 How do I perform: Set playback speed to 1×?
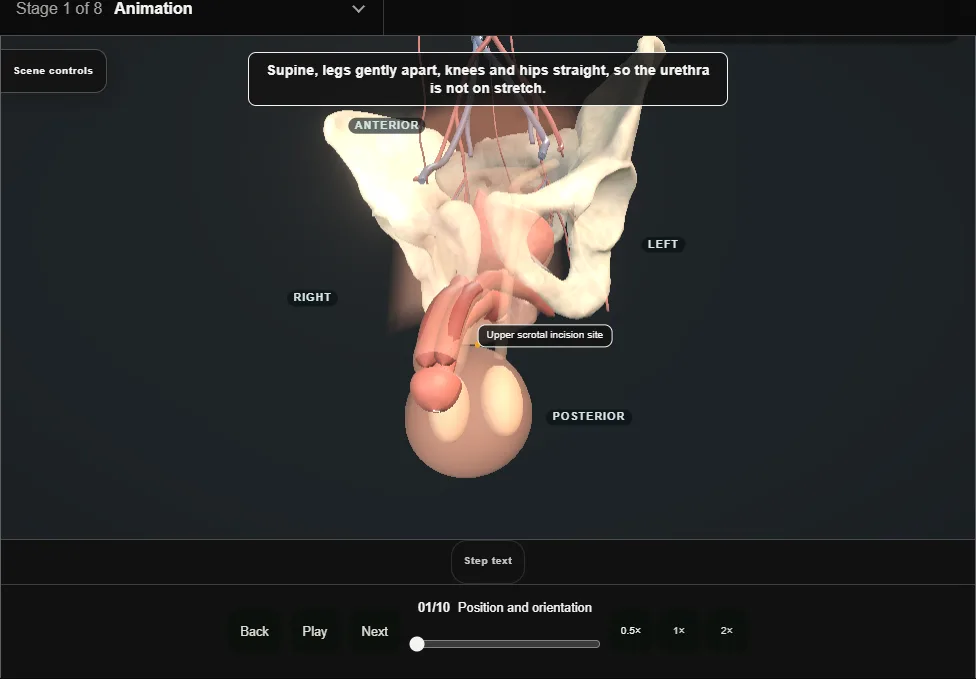tap(678, 631)
